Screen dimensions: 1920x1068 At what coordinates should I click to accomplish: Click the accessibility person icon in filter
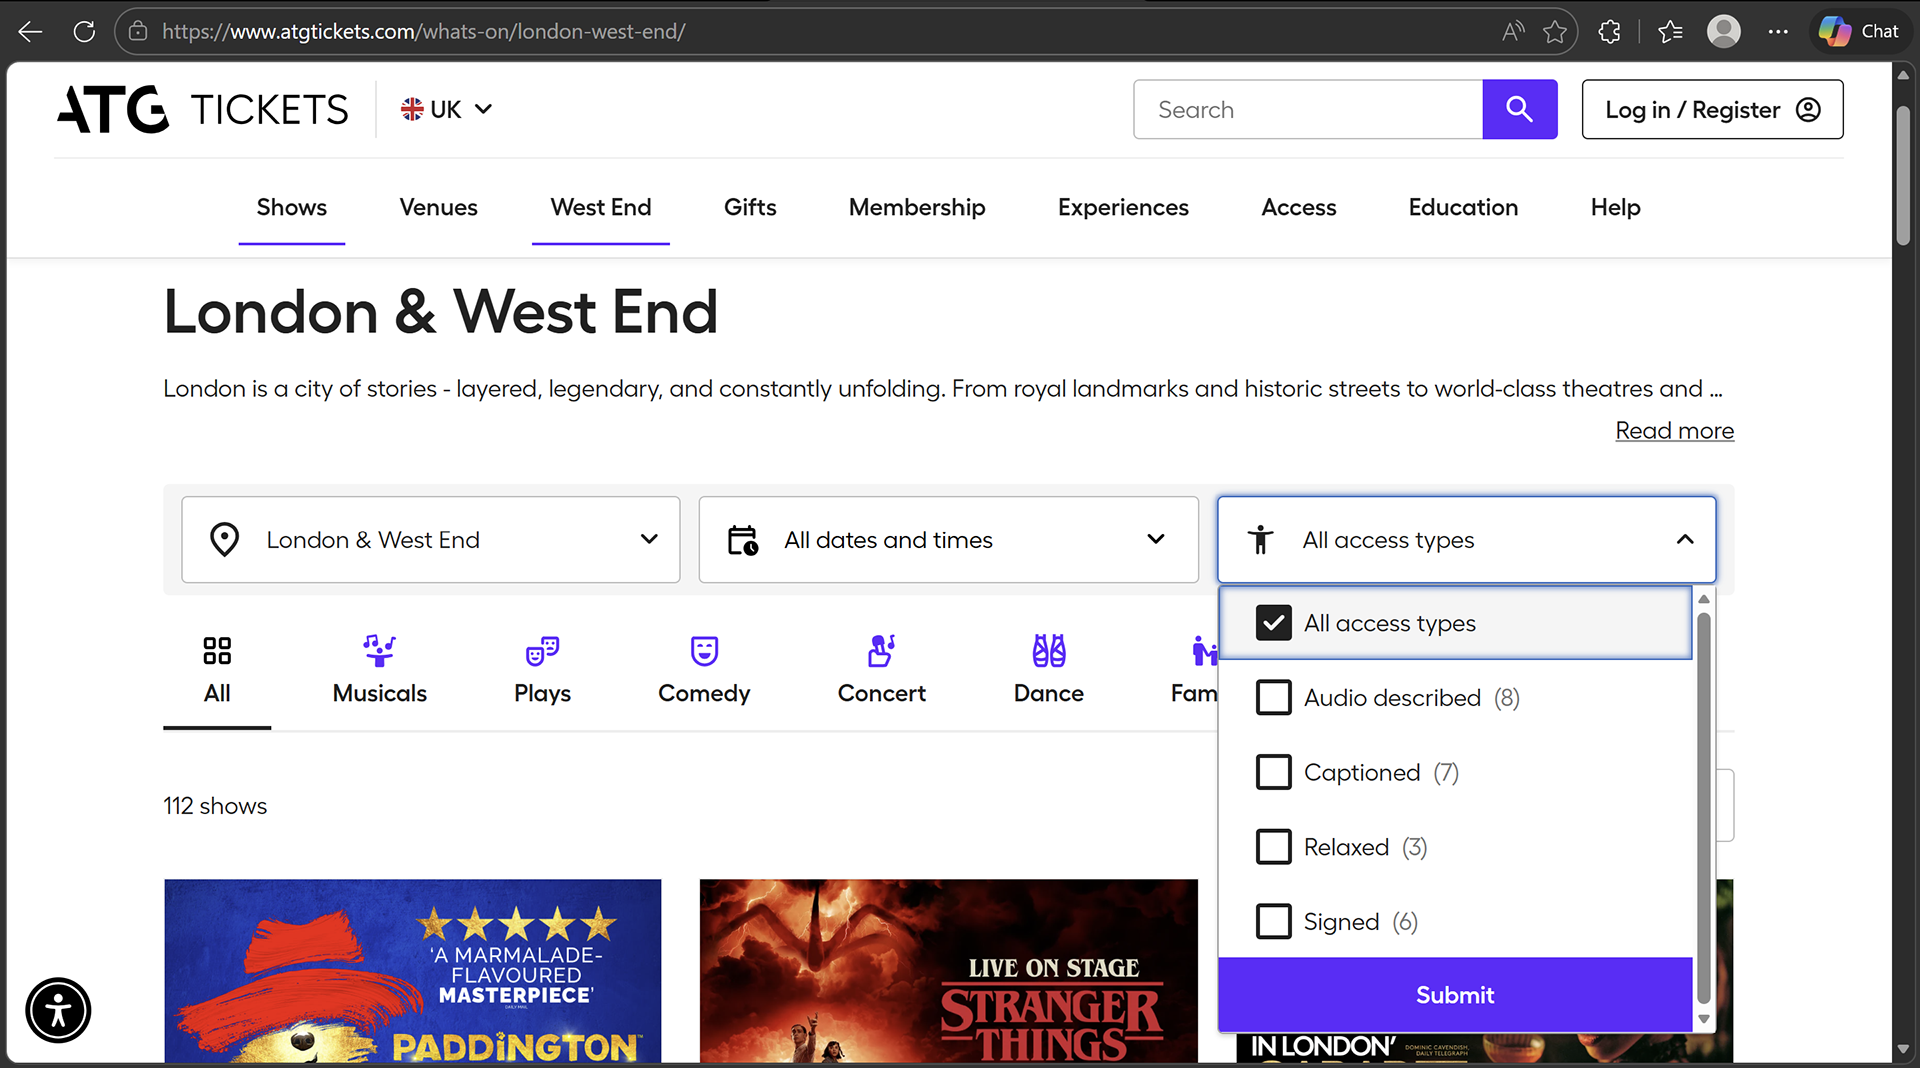coord(1260,540)
